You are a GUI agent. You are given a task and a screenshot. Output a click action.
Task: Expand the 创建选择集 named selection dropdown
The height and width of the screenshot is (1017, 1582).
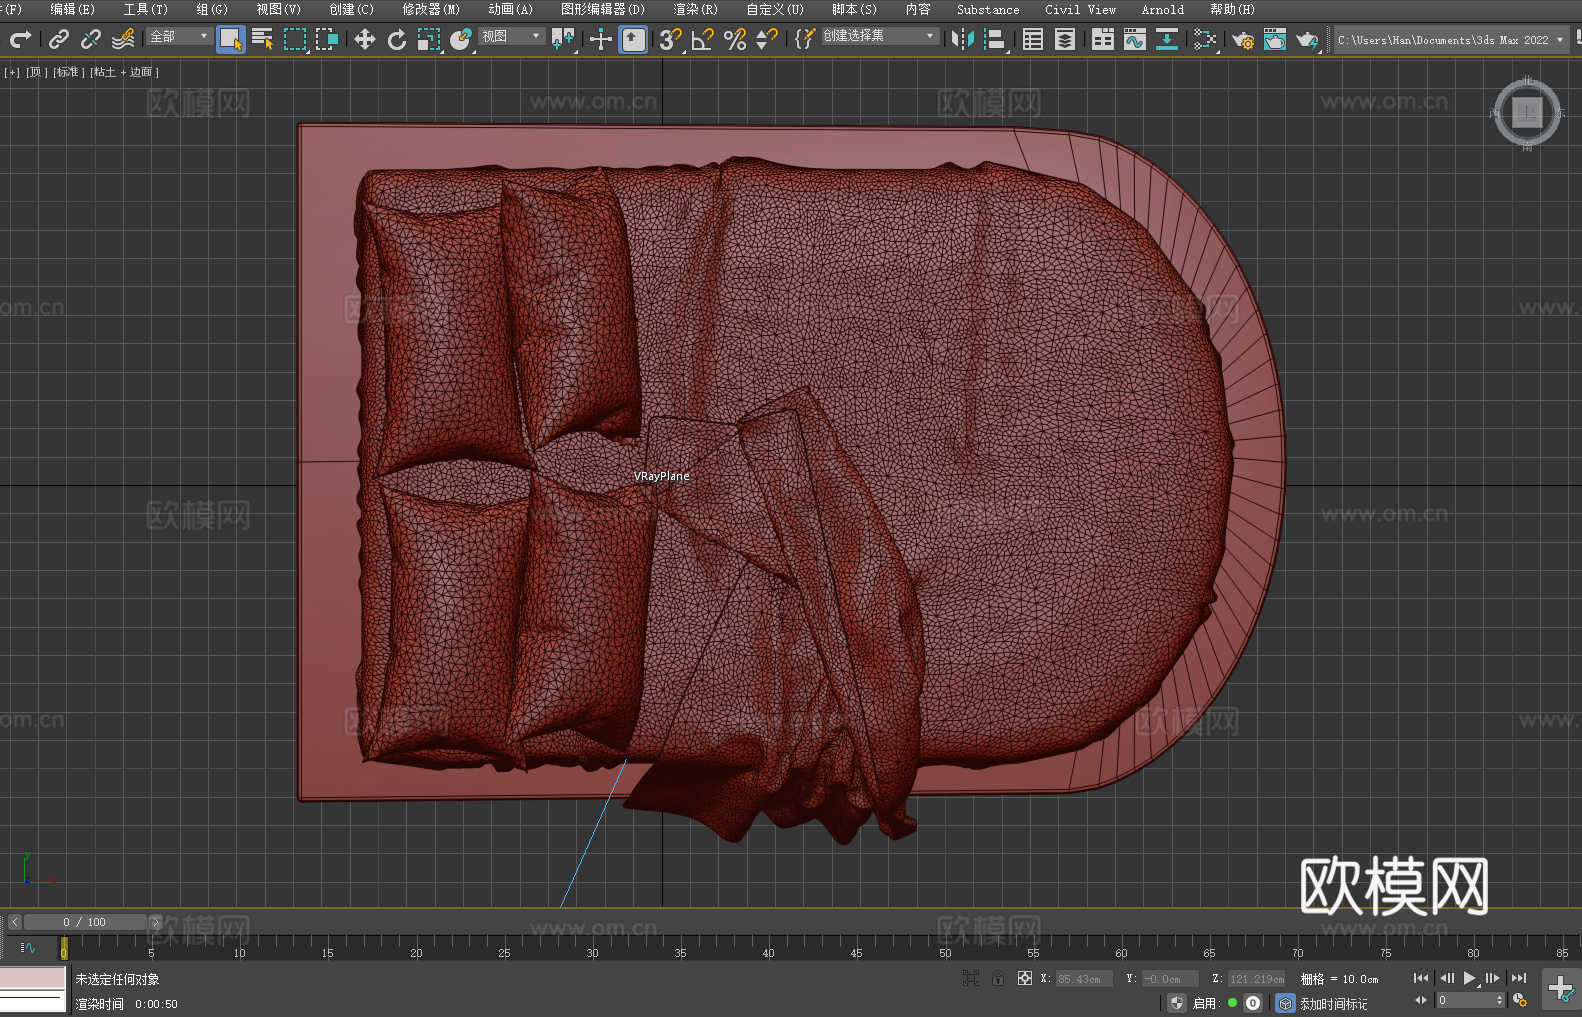click(879, 36)
